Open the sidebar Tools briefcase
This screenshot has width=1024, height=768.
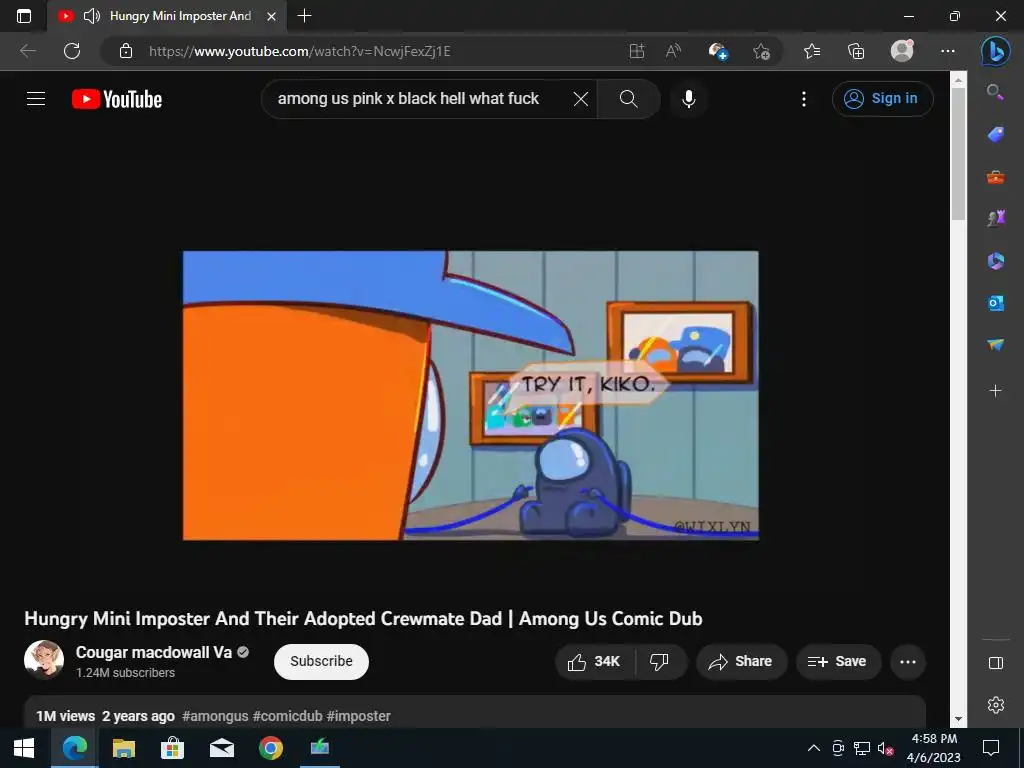(995, 177)
